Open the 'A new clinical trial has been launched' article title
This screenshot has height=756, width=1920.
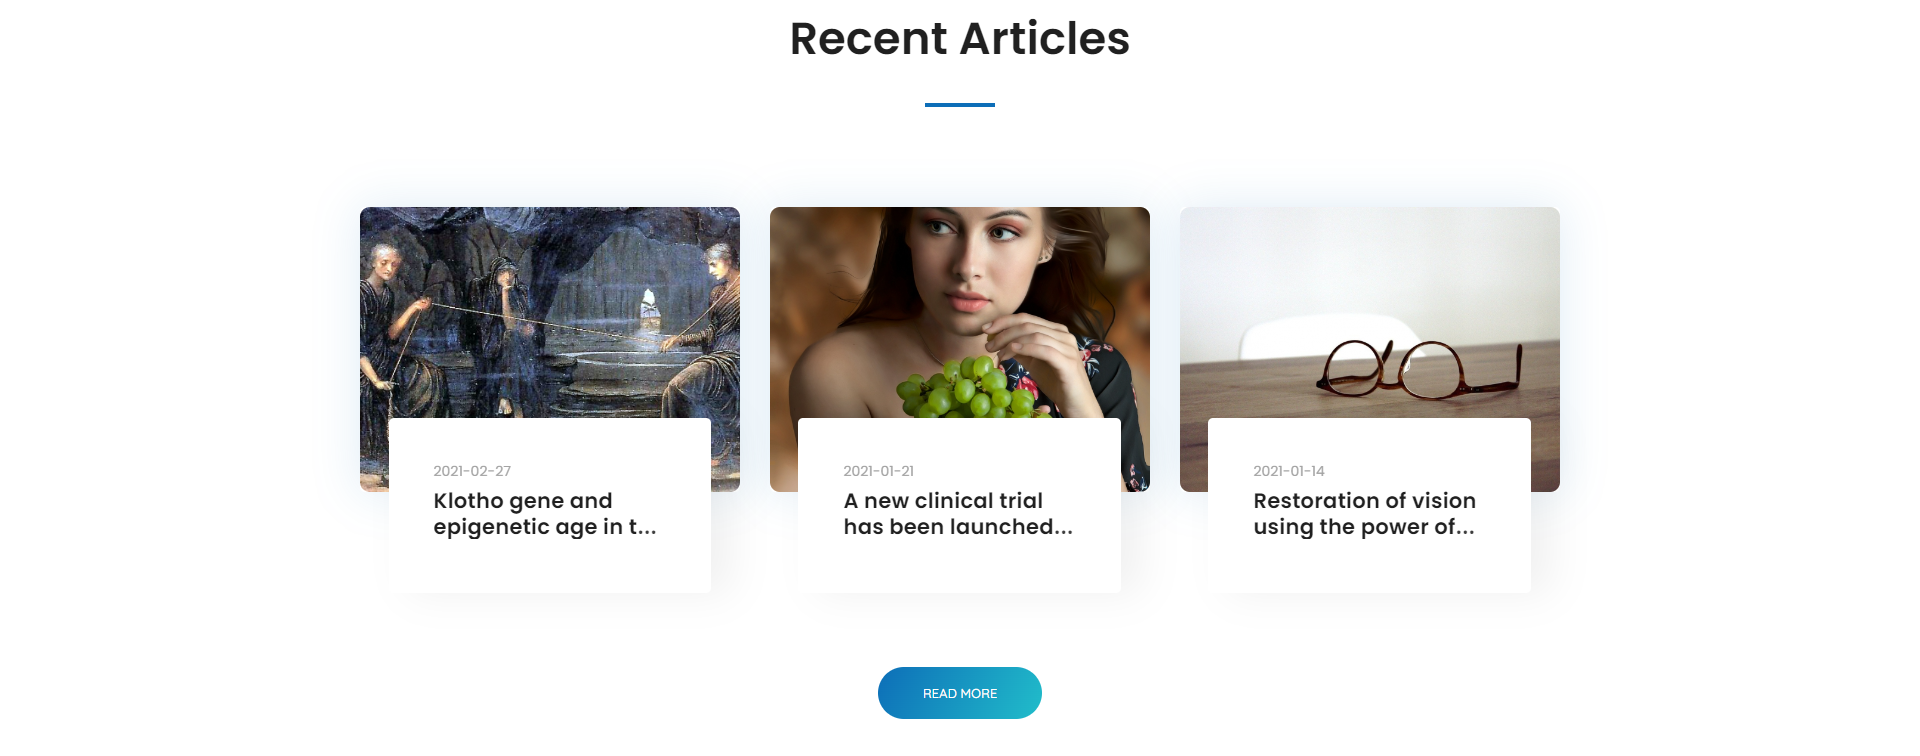(958, 514)
